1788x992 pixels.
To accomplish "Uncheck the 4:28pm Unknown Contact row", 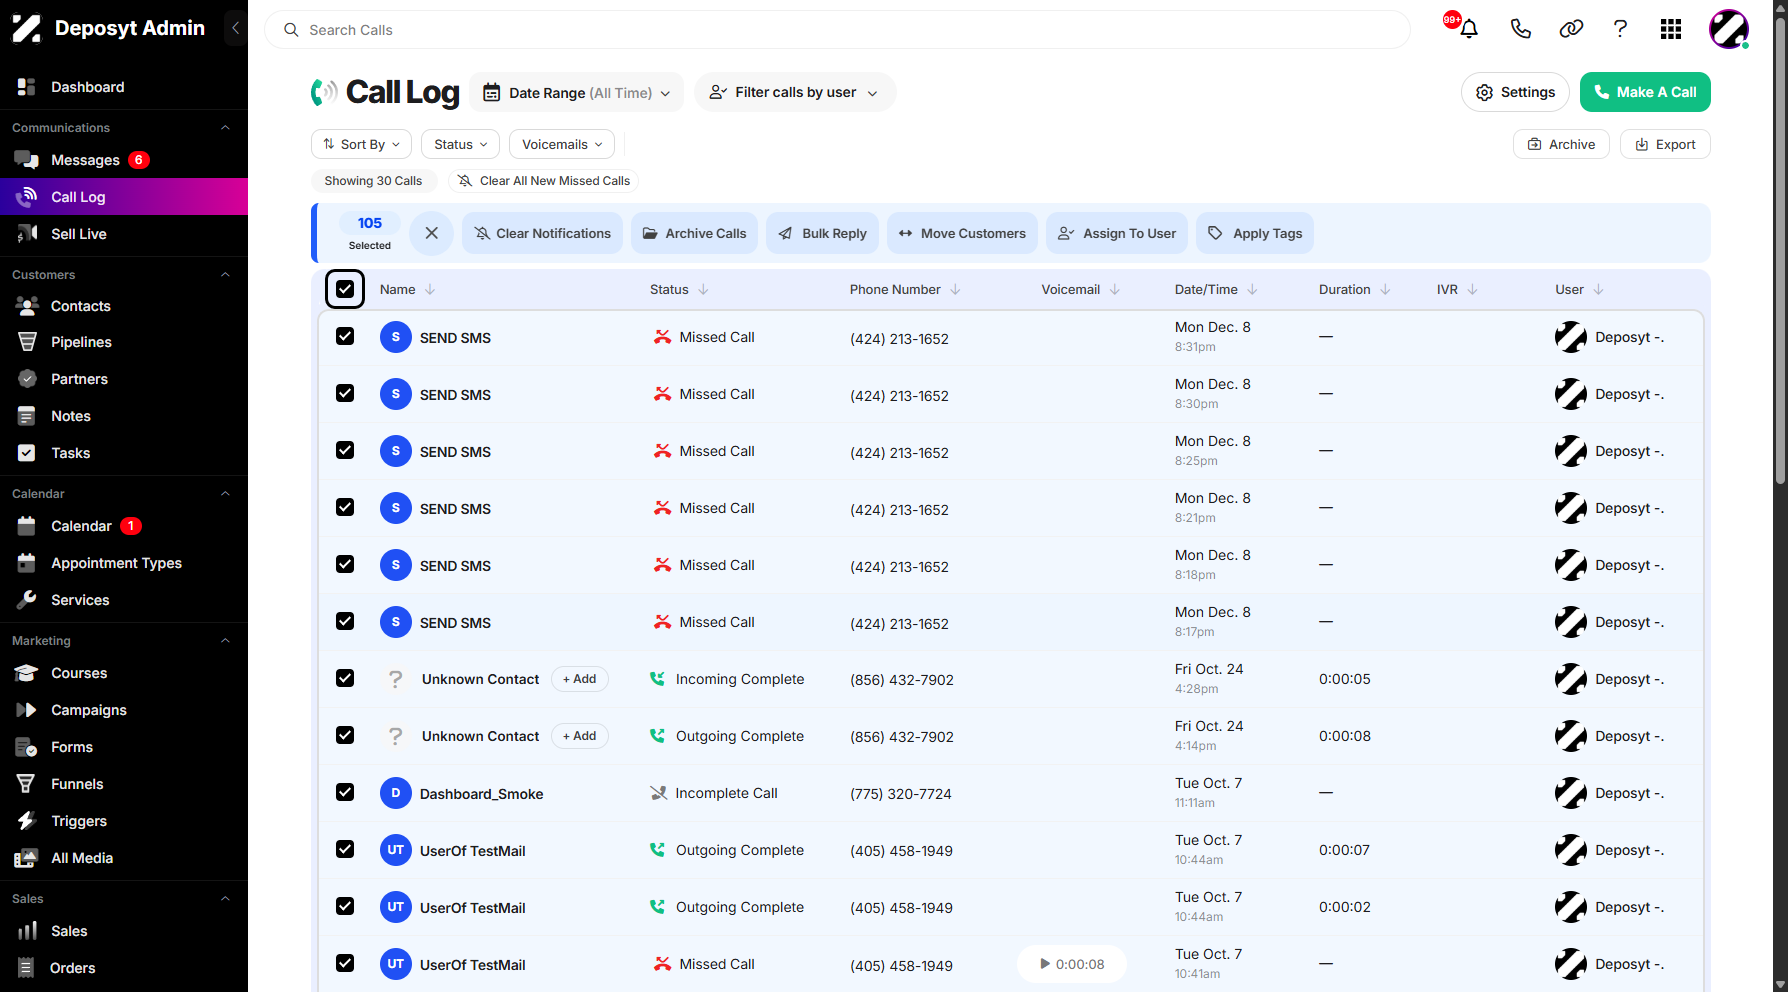I will click(345, 678).
